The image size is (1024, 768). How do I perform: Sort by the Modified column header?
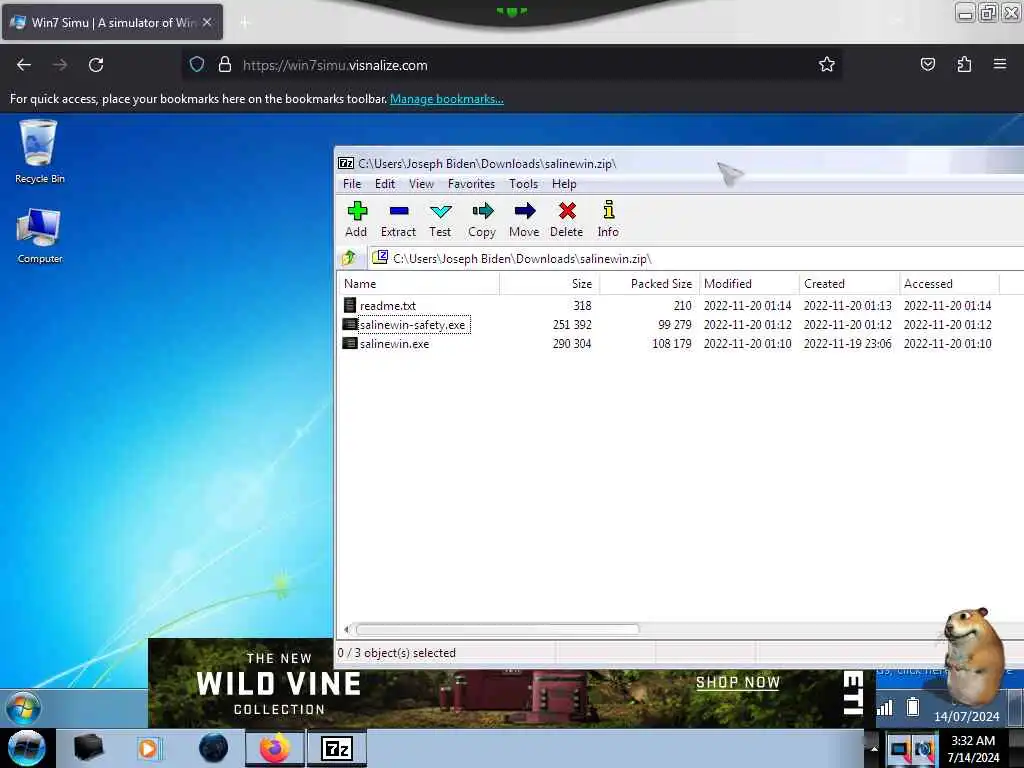click(749, 283)
